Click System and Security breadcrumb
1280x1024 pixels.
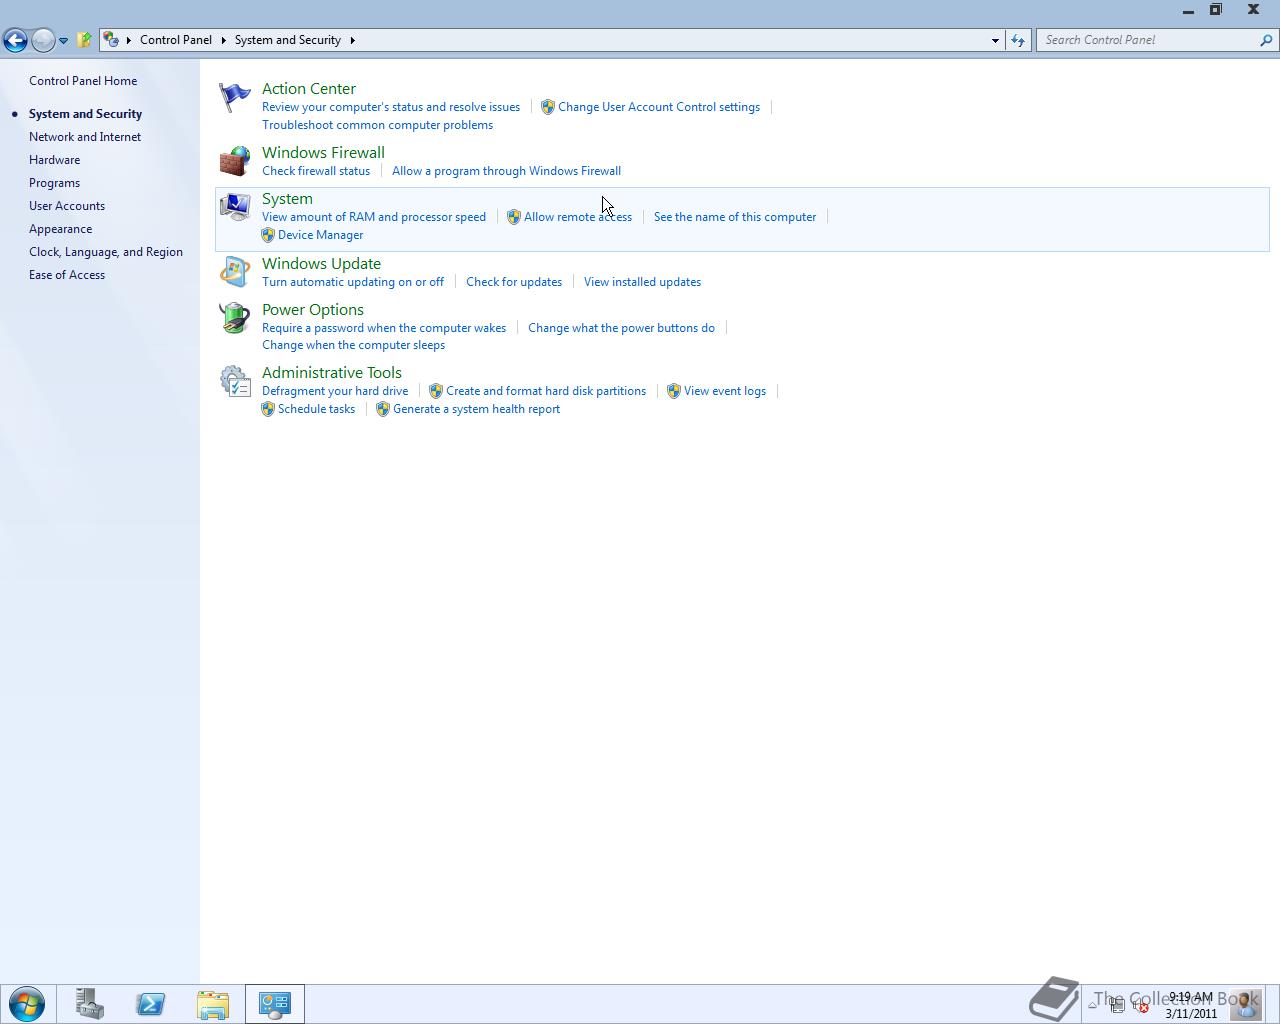(x=288, y=40)
